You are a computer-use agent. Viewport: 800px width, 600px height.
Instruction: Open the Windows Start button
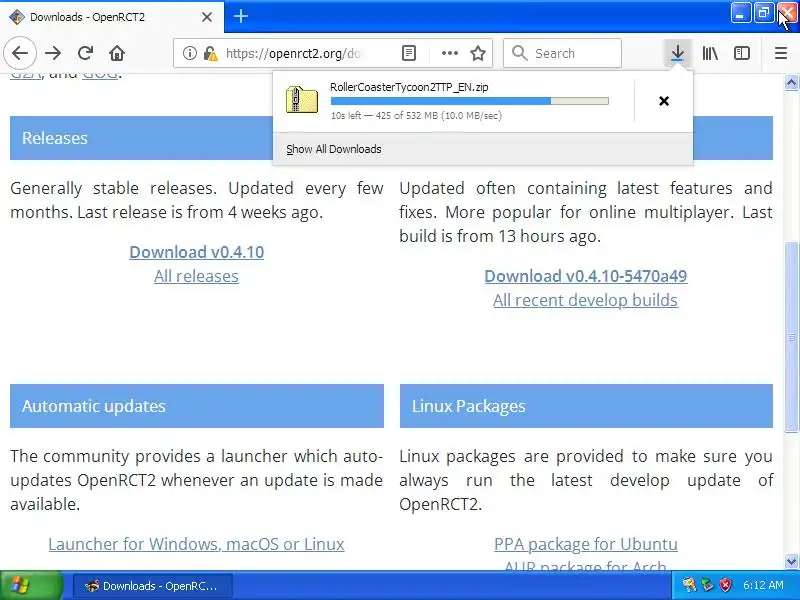pos(31,585)
